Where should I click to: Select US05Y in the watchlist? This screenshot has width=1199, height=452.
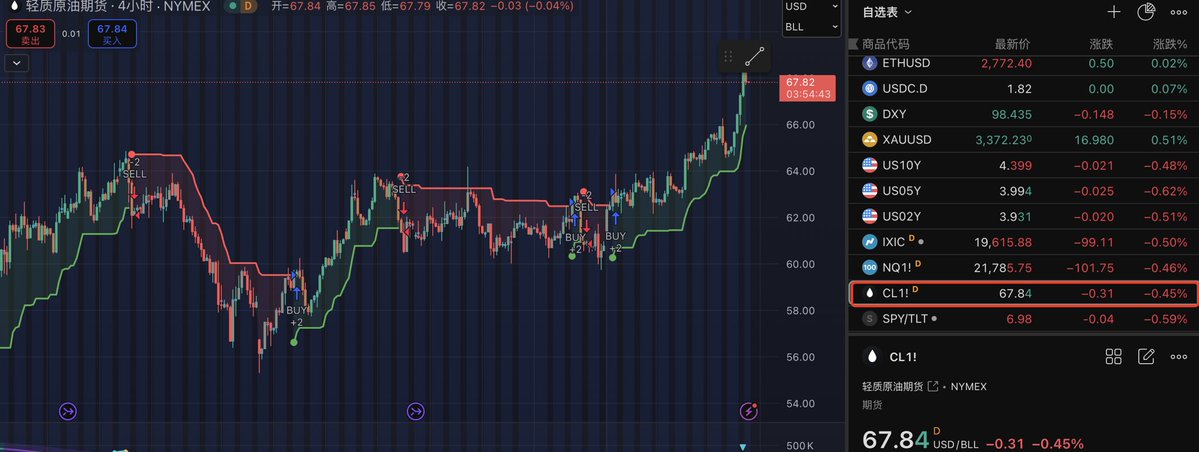1023,190
